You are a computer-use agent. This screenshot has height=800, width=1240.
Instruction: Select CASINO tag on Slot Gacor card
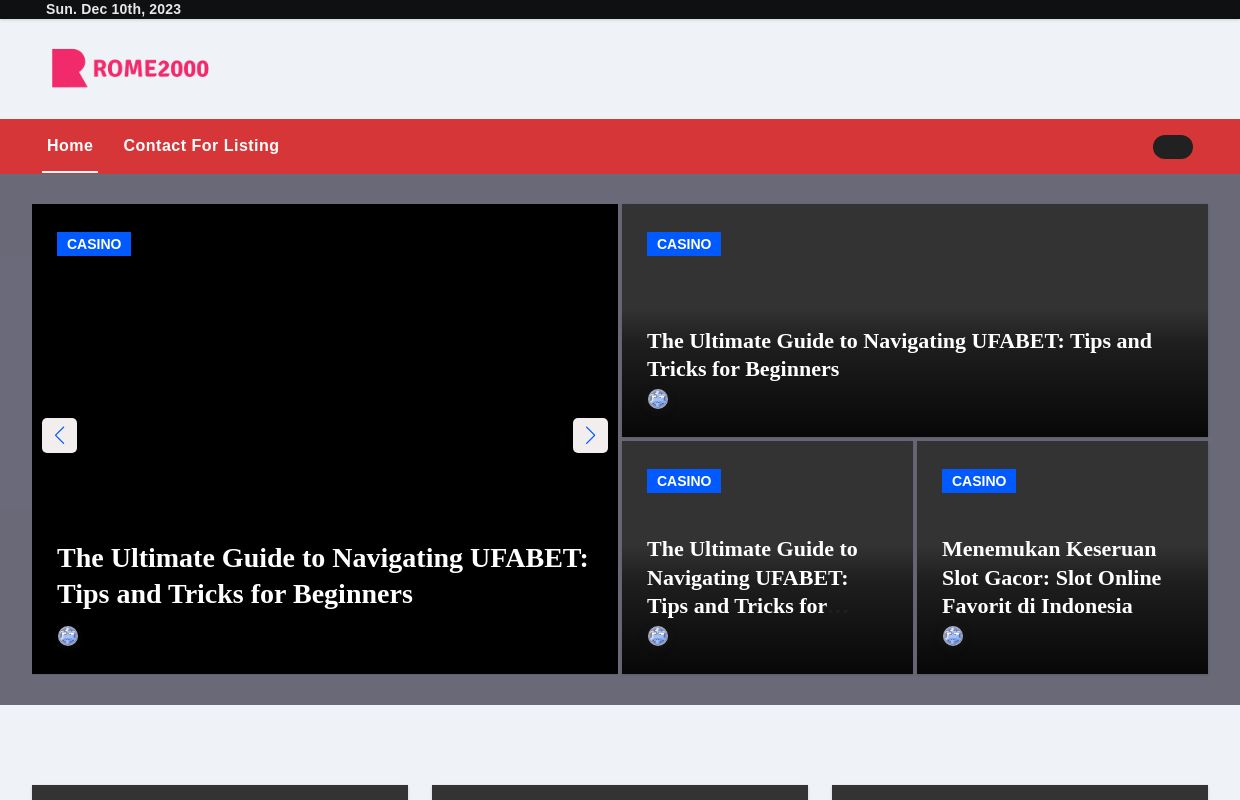pyautogui.click(x=979, y=481)
